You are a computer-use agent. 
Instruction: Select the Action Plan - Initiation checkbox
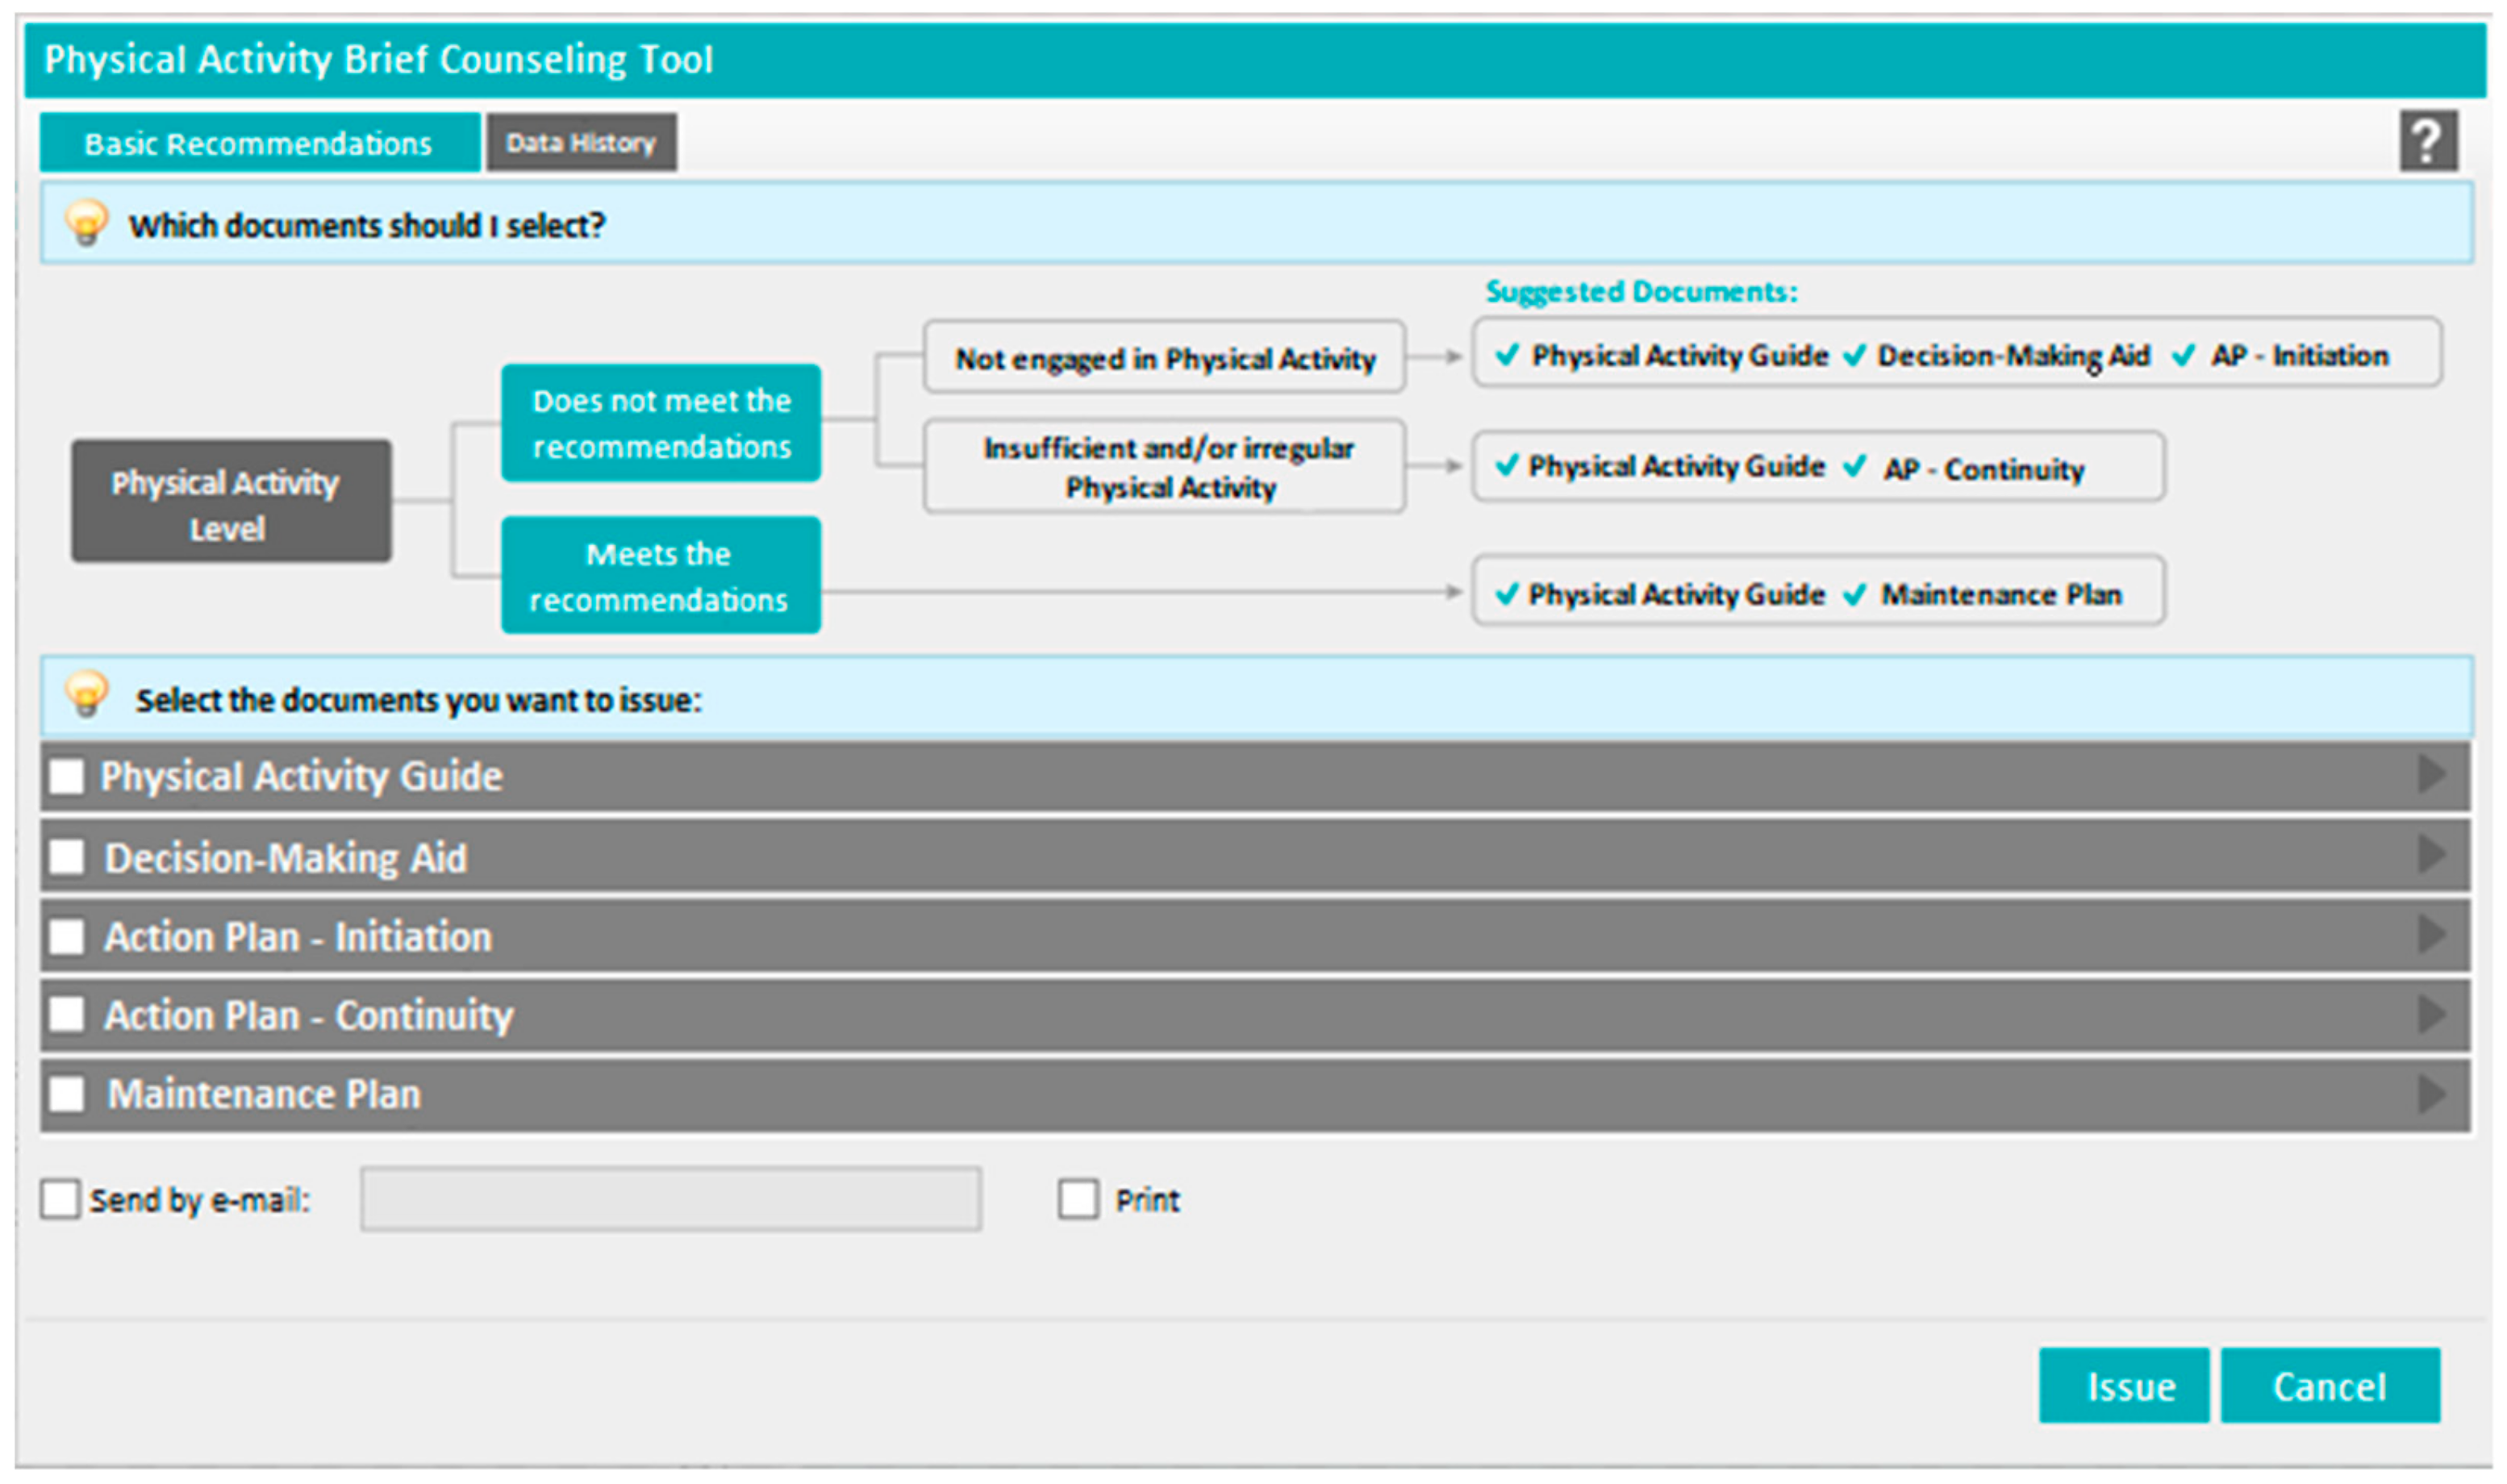[x=67, y=937]
